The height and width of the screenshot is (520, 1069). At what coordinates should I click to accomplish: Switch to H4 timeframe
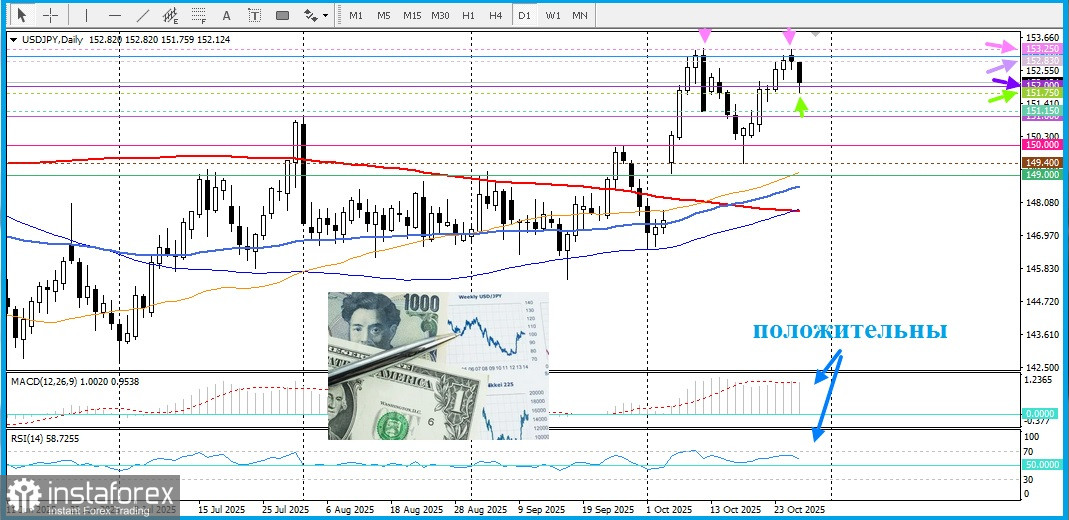pos(496,15)
